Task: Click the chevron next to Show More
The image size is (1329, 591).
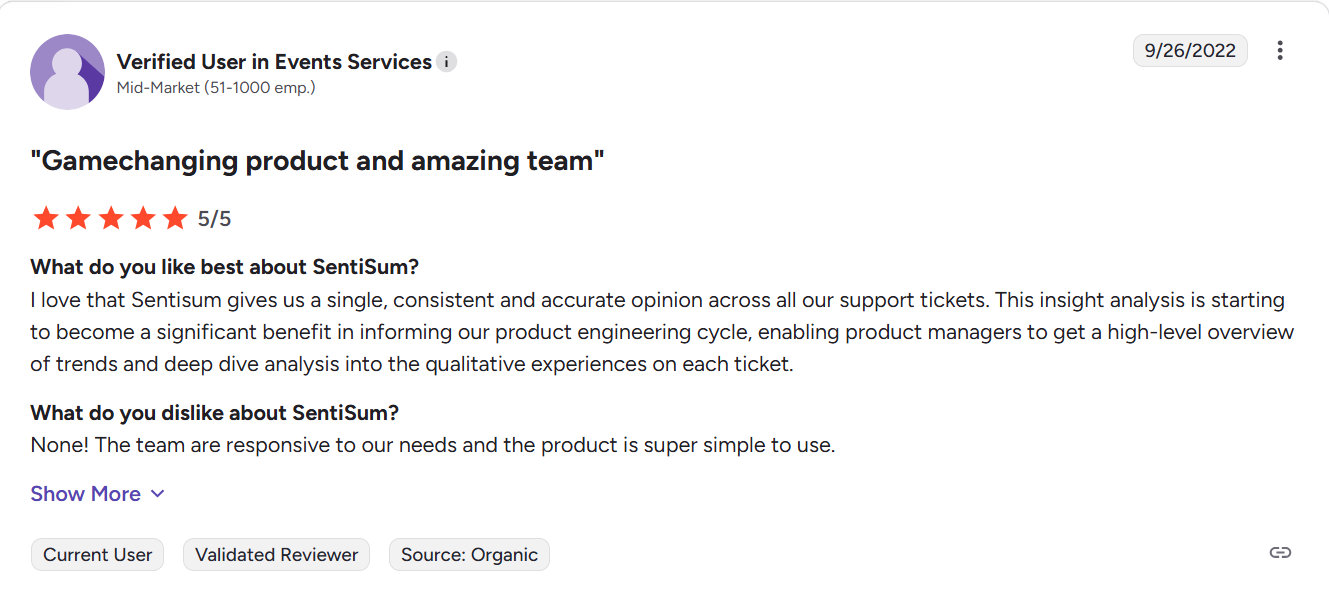Action: pos(157,494)
